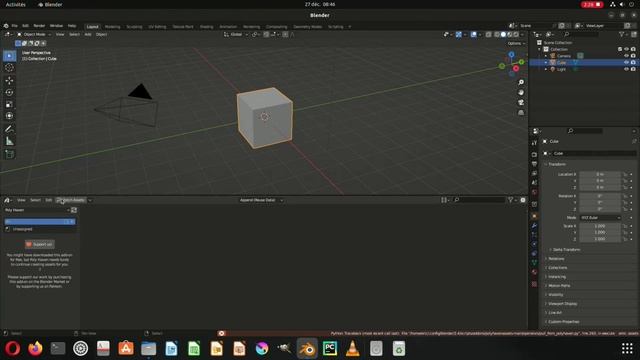Viewport: 640px width, 360px height.
Task: Toggle Collection exclude checkbox in outliner
Action: (620, 49)
